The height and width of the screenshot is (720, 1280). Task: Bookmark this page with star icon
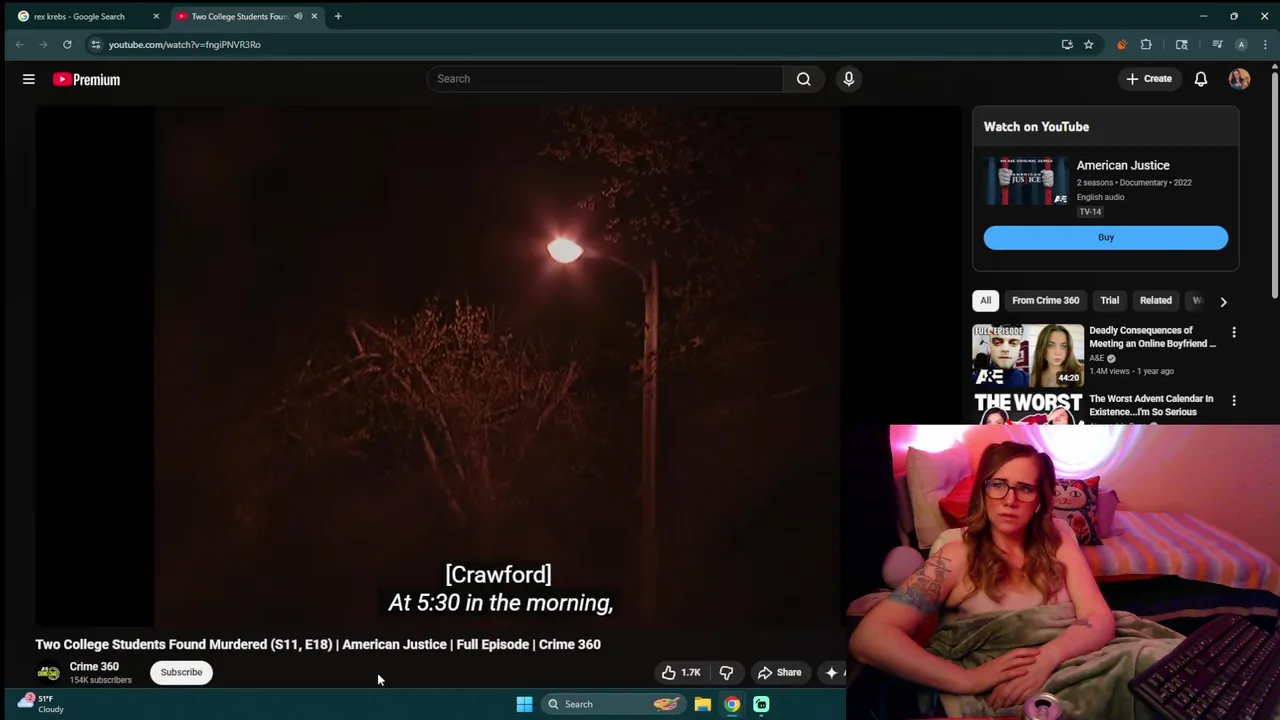coord(1088,44)
